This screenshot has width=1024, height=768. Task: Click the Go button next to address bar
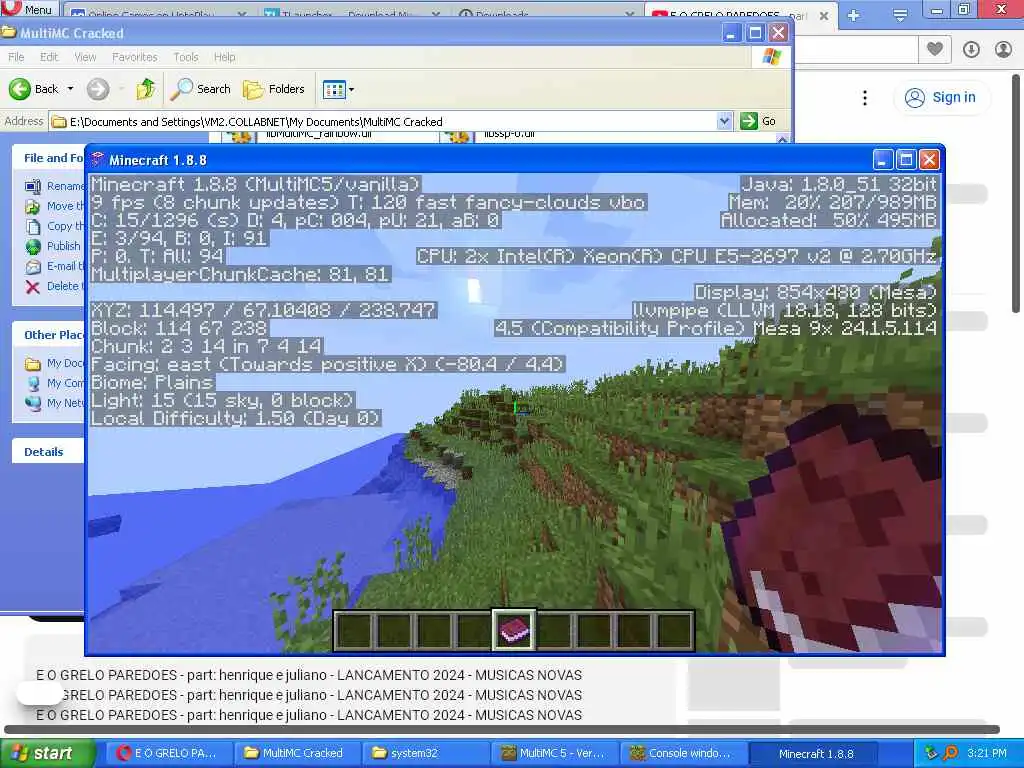pyautogui.click(x=758, y=121)
